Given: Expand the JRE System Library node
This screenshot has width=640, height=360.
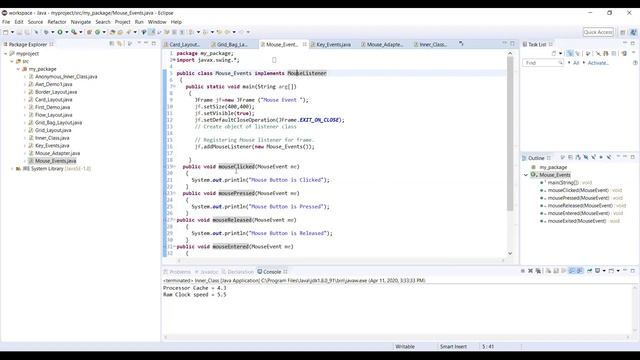Looking at the screenshot, I should 12,169.
